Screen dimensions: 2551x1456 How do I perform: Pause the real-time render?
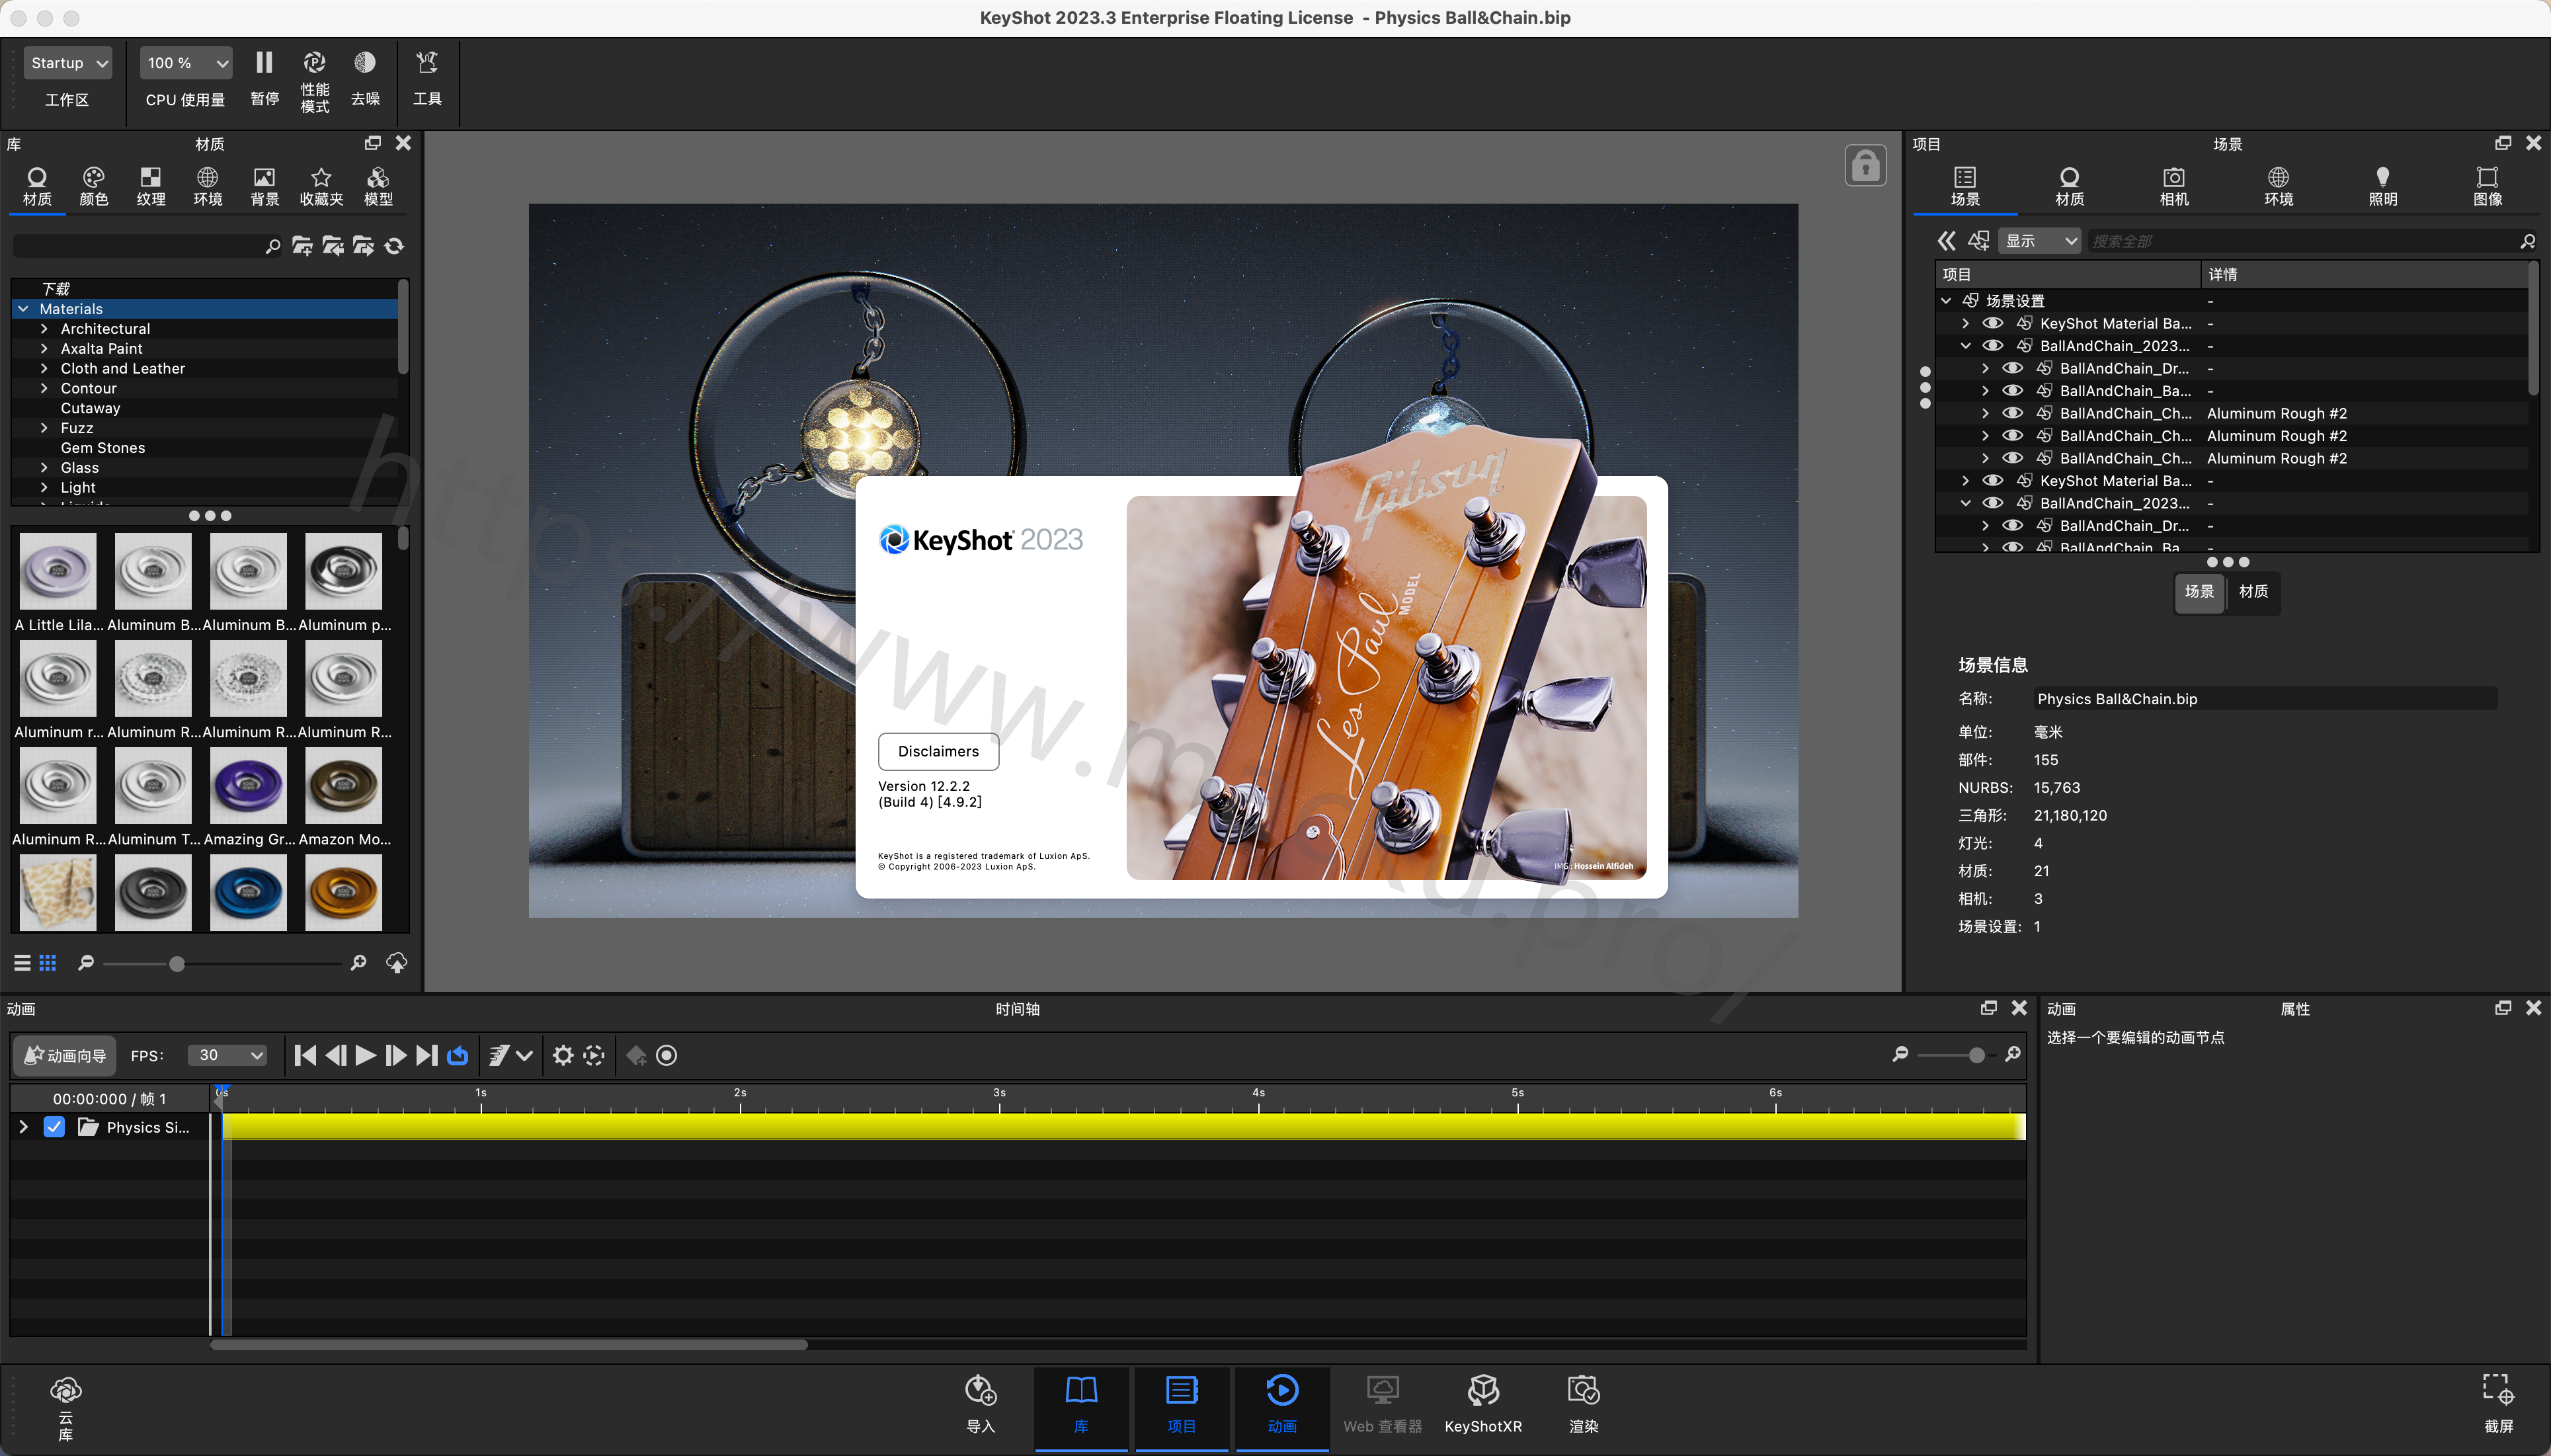(x=264, y=63)
